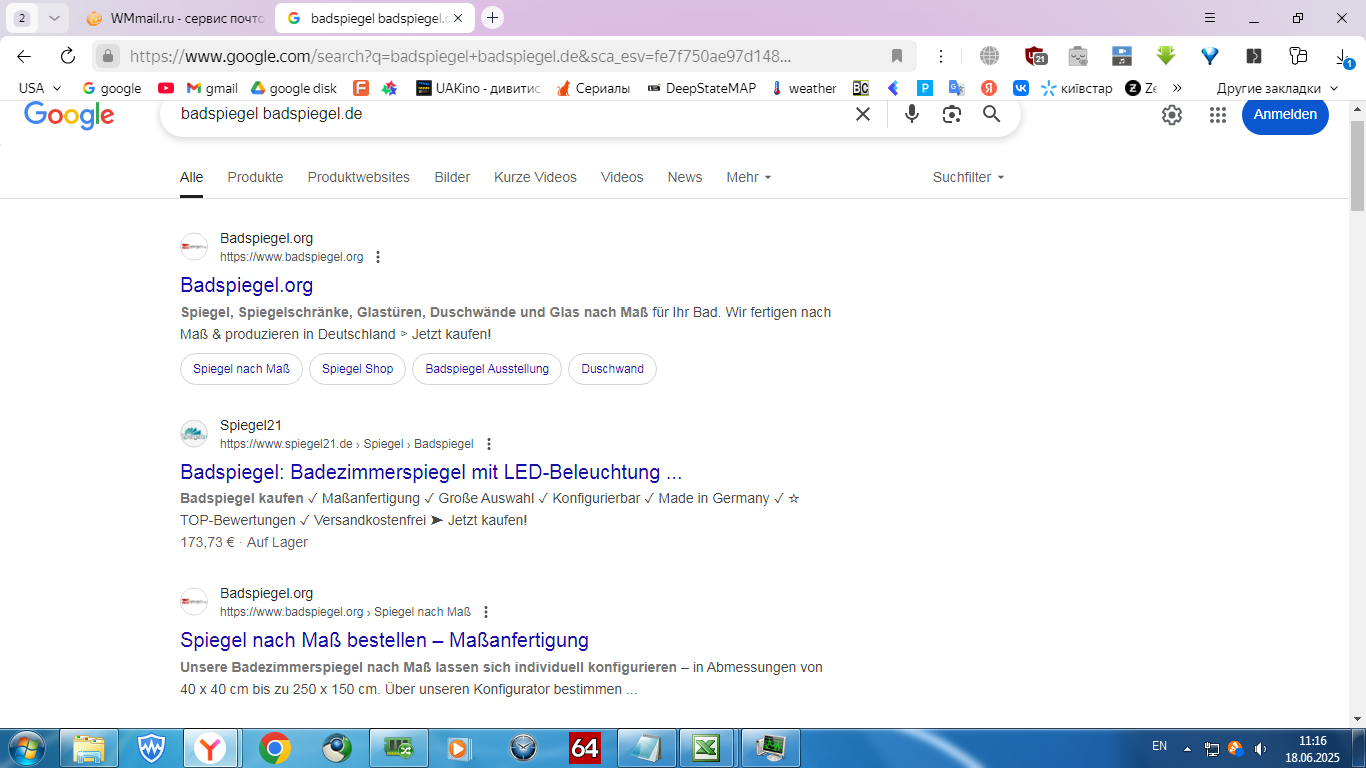
Task: Click the Duschwand sitelink chip
Action: [612, 369]
